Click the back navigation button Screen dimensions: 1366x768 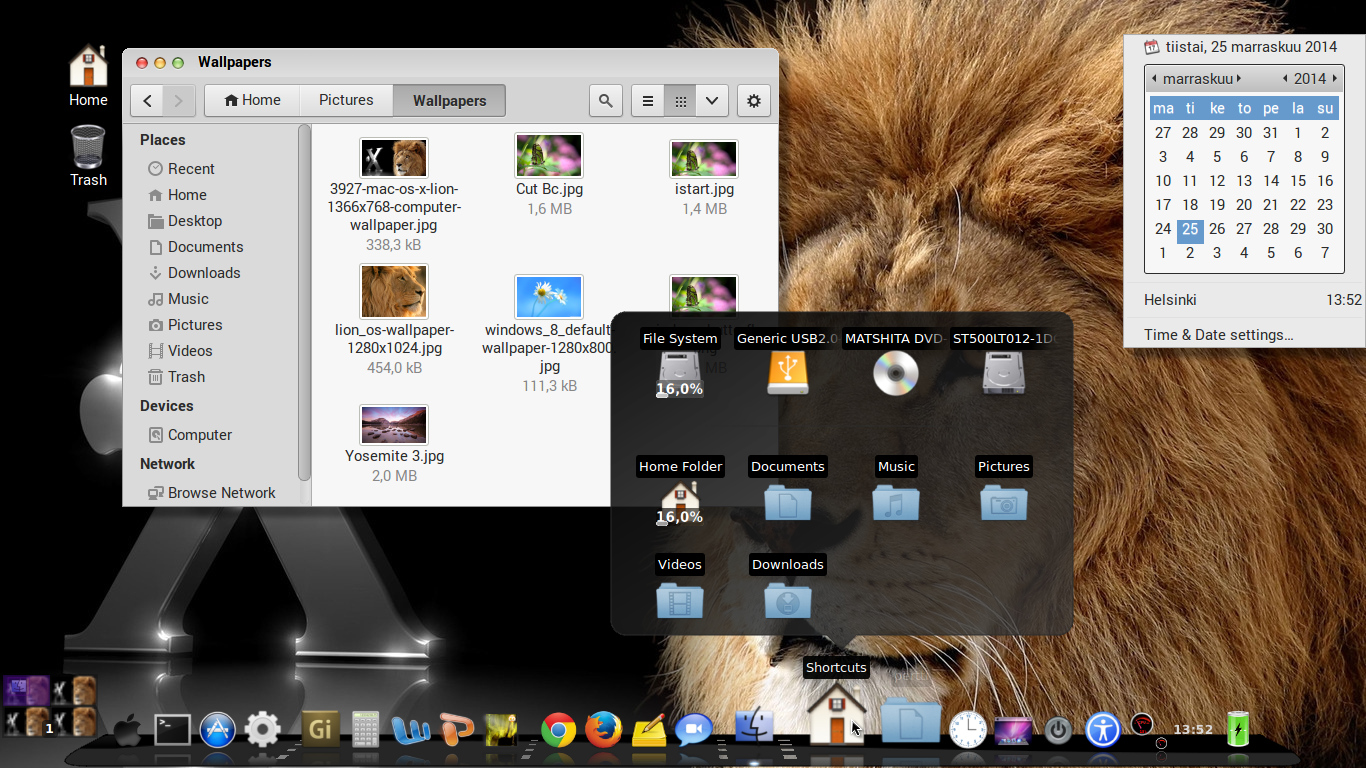(147, 101)
